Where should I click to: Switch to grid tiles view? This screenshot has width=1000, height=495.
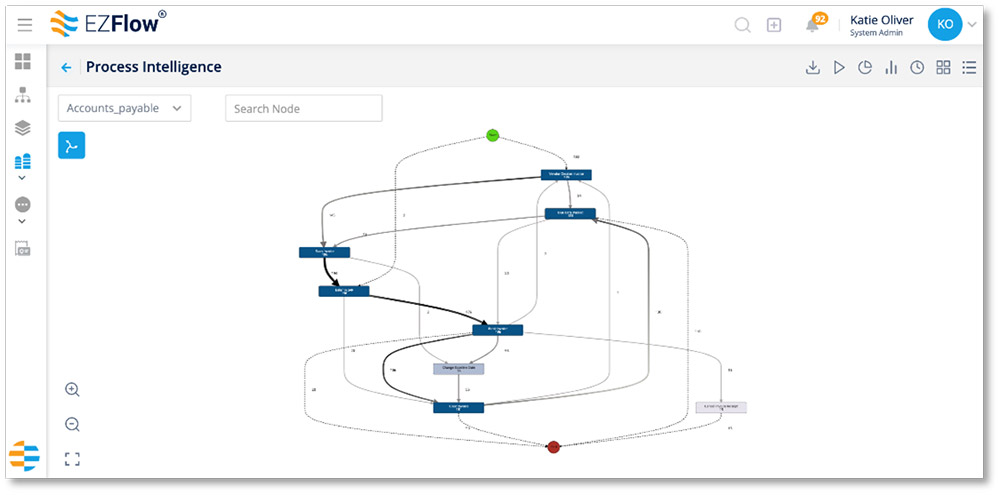click(943, 68)
